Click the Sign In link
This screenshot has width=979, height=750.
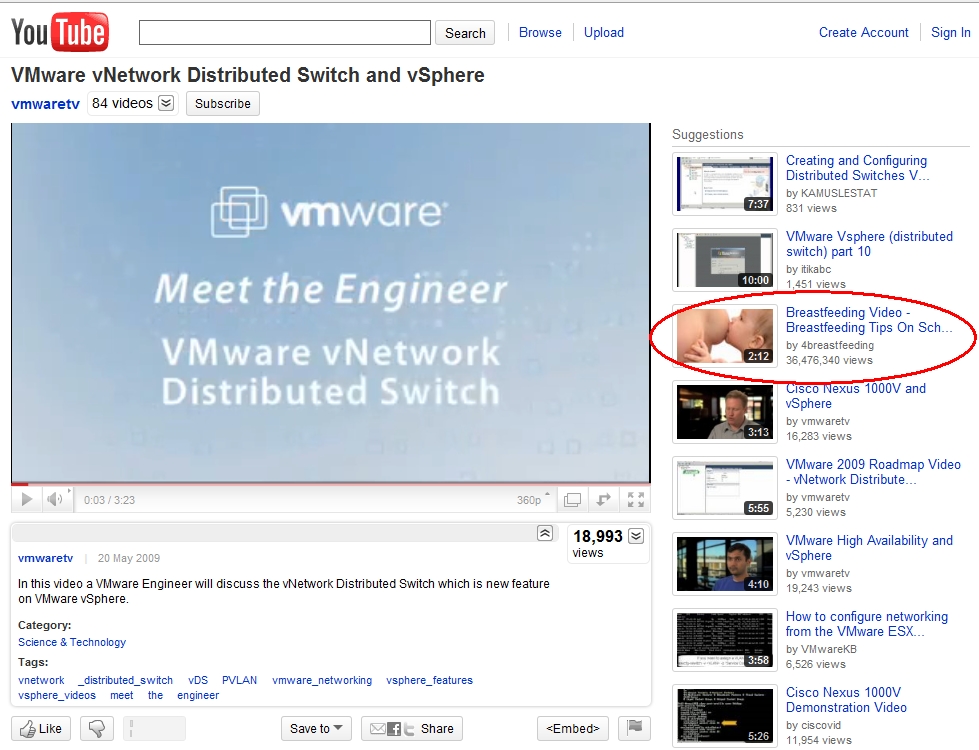950,32
